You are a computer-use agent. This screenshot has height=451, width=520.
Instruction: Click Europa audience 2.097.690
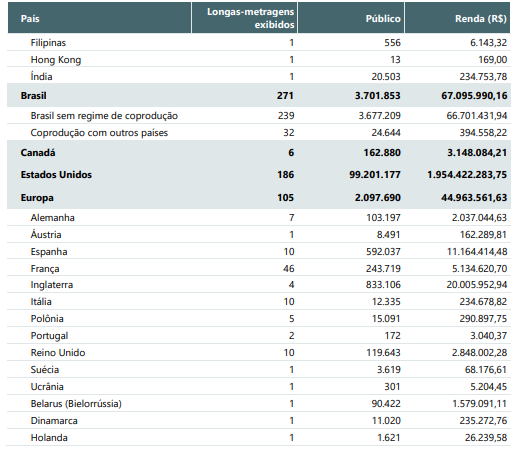[x=377, y=198]
